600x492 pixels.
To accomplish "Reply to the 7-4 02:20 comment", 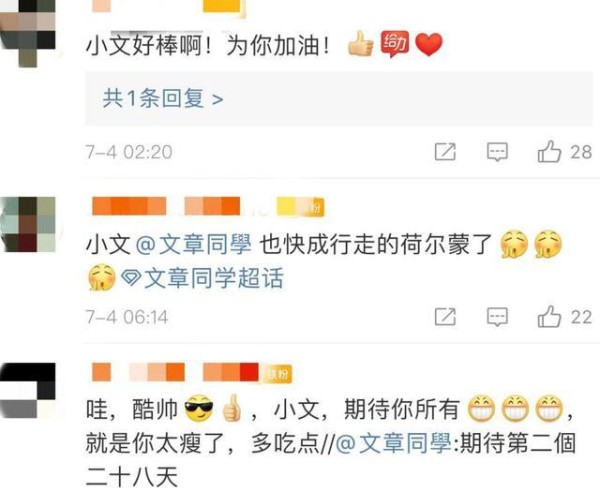I will 497,152.
